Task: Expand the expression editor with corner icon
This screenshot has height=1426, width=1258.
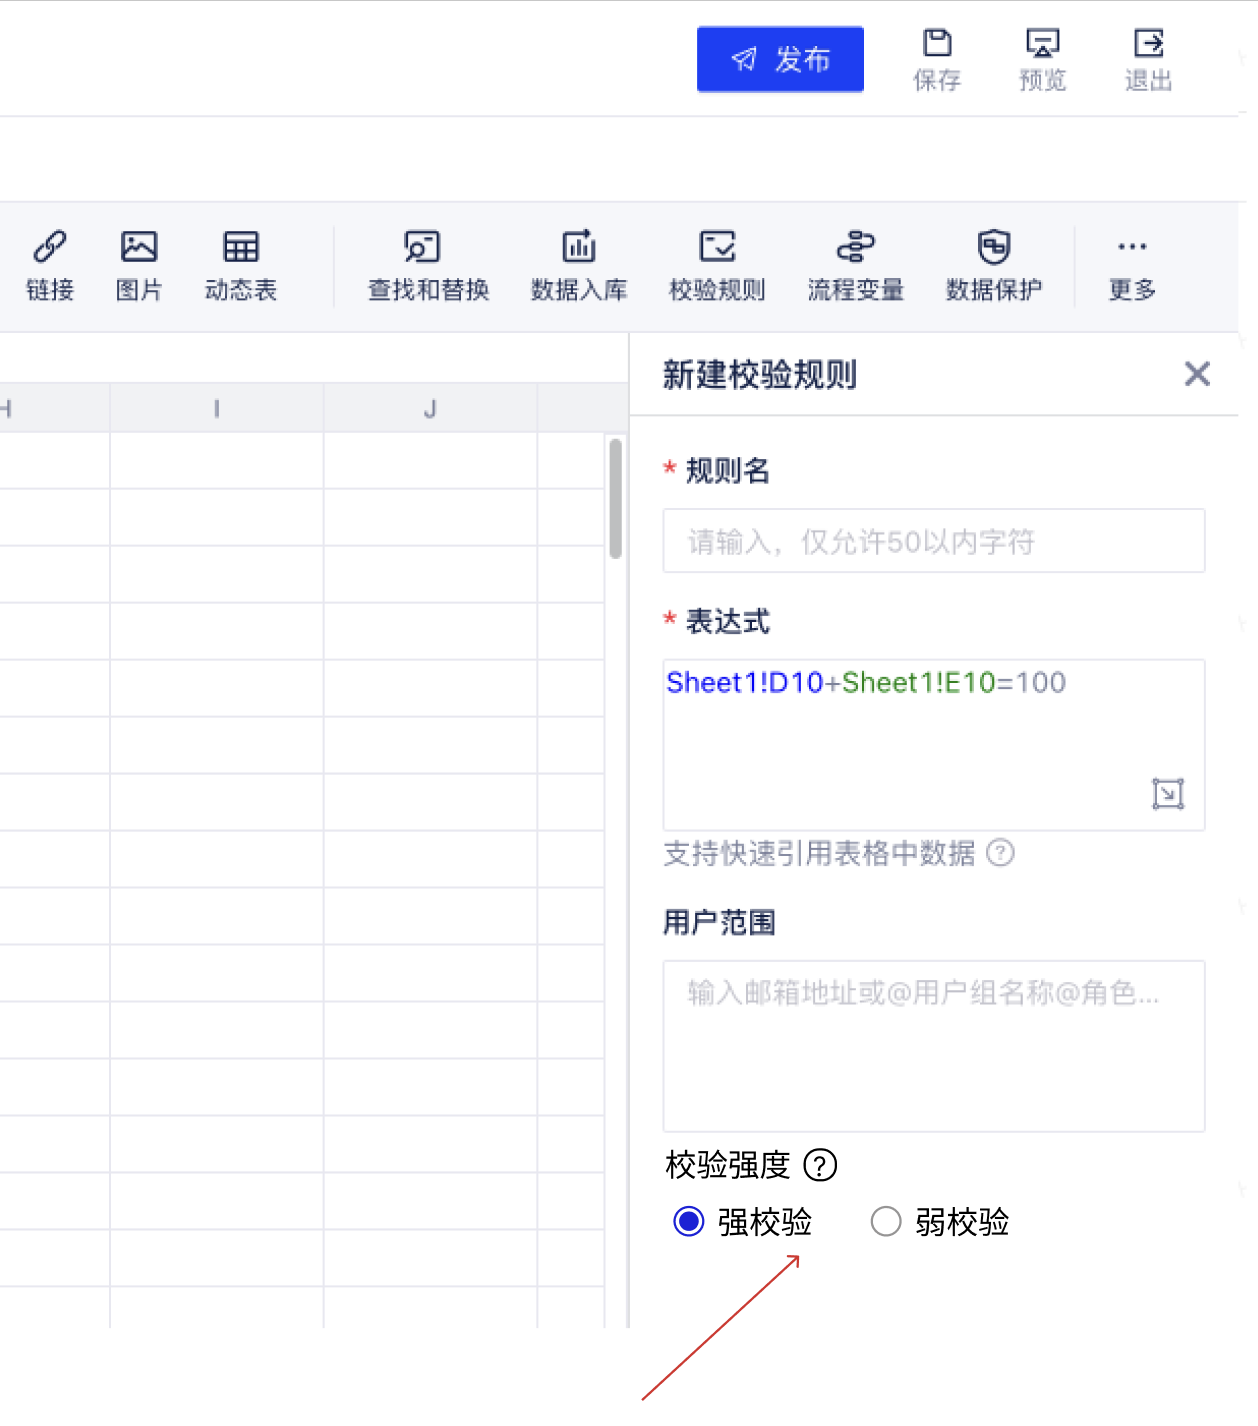Action: click(x=1167, y=793)
